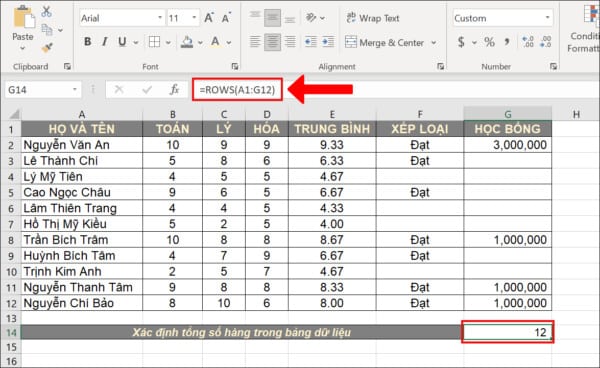Click the 4.00 average for Hồ Thị Mỹ Kiều
This screenshot has height=368, width=600.
pos(332,224)
